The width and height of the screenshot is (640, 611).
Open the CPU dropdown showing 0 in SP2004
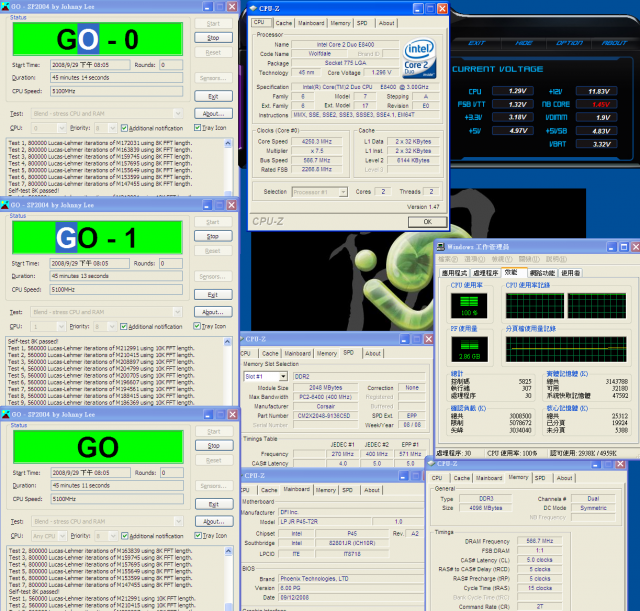[x=61, y=128]
